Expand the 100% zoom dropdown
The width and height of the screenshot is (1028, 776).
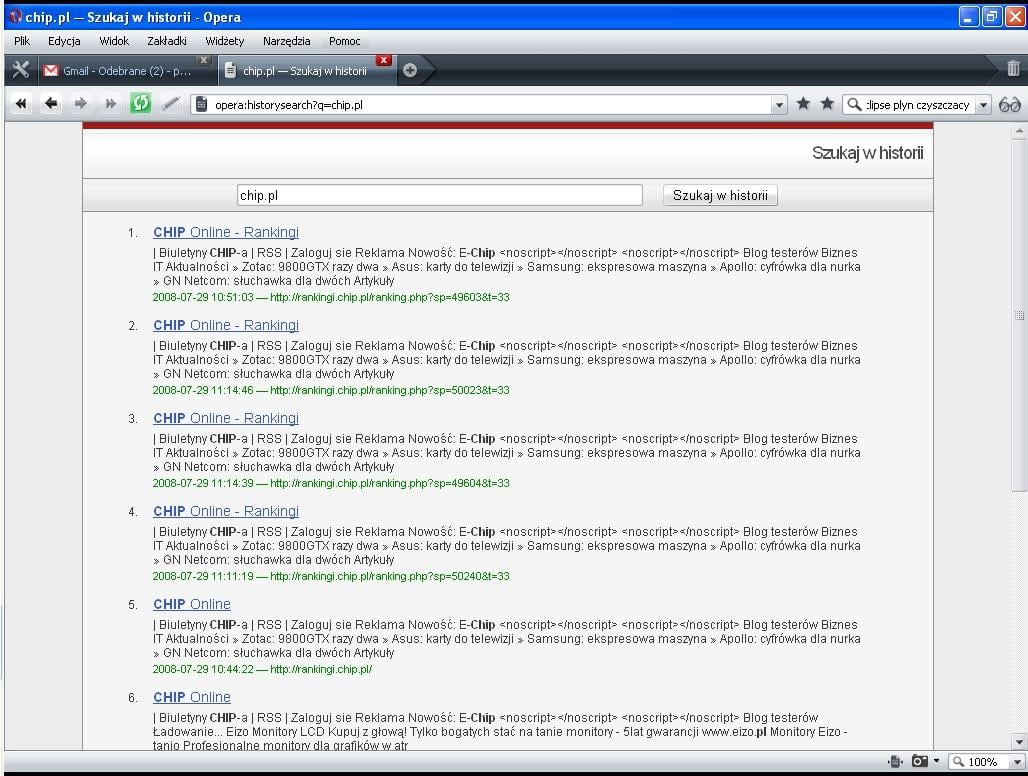1017,762
